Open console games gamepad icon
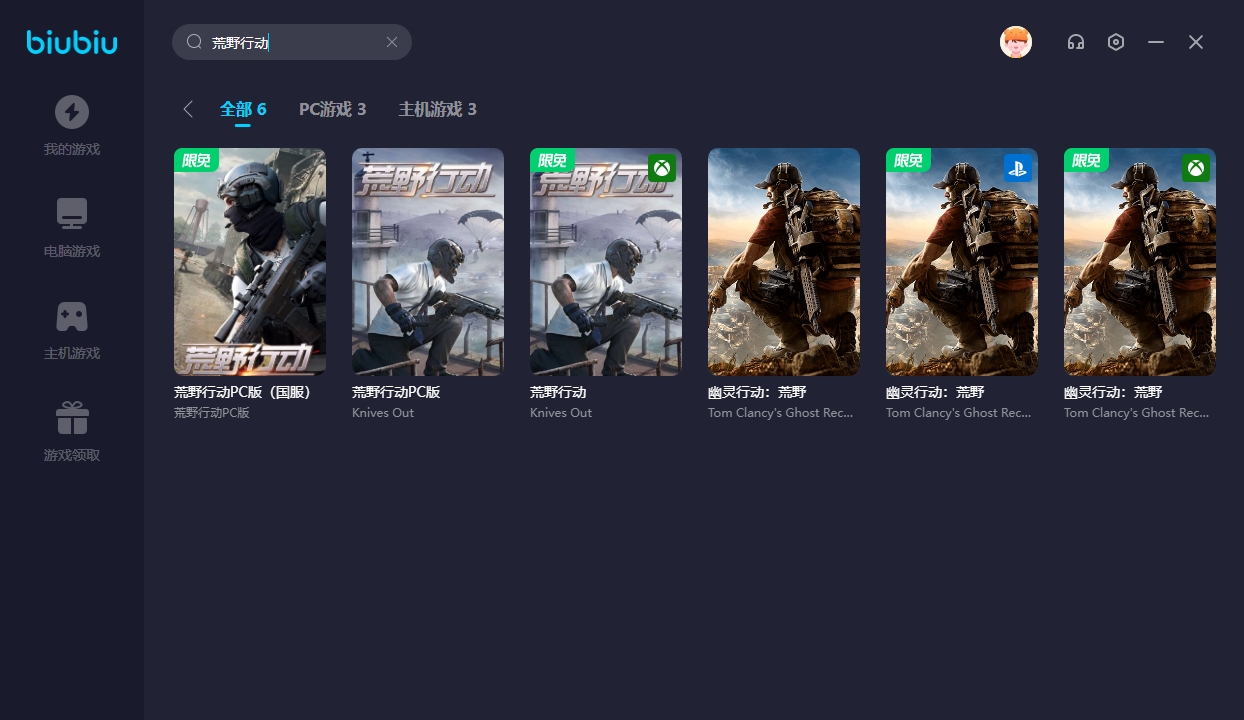The image size is (1244, 720). point(71,316)
